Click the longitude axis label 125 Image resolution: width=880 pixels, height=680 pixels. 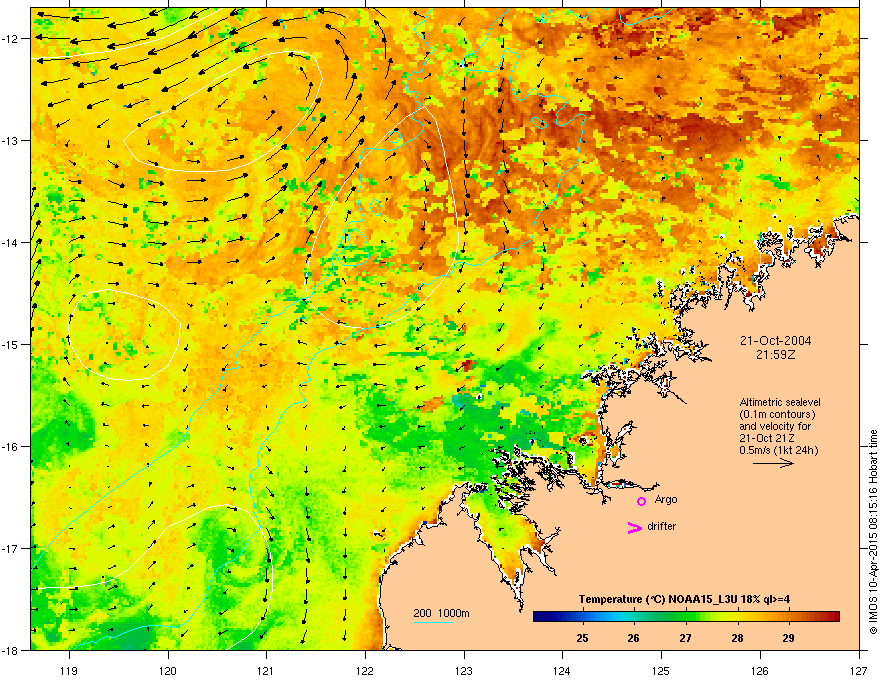[x=661, y=670]
